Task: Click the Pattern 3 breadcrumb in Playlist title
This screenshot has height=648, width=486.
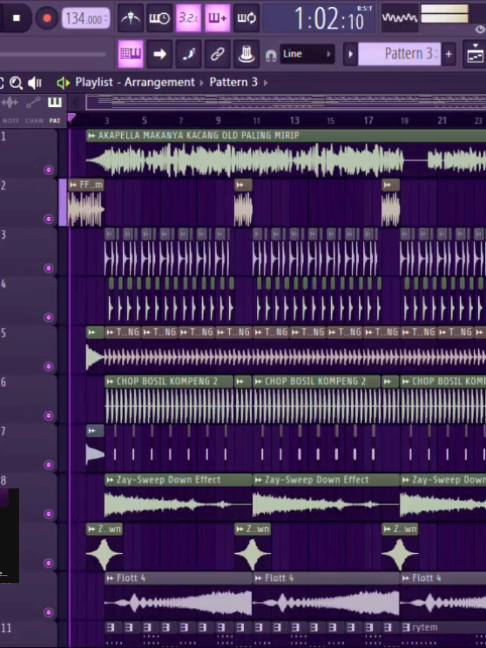Action: point(233,82)
